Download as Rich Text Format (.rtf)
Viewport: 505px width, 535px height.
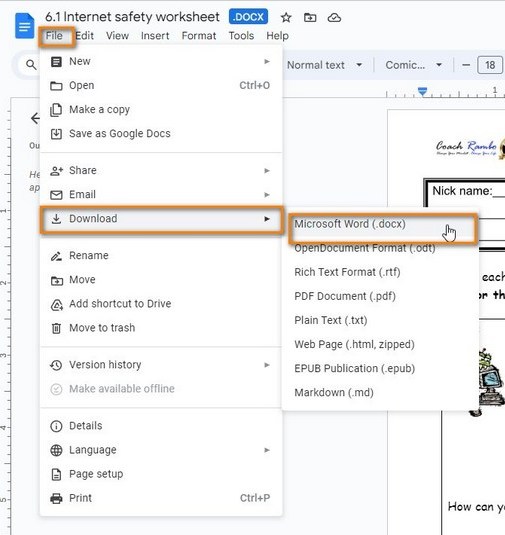coord(380,272)
